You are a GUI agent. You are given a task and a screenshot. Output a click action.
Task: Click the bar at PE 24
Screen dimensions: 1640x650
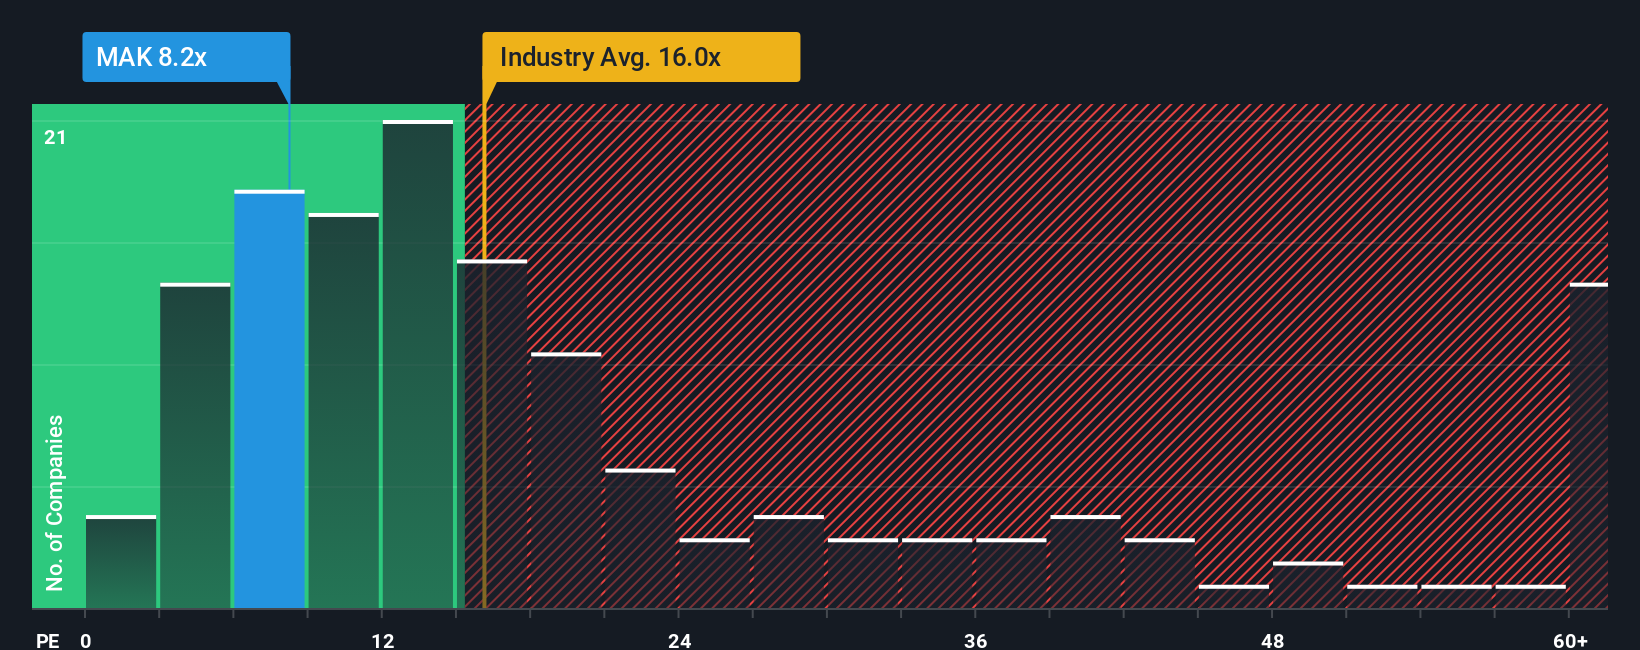pyautogui.click(x=714, y=573)
